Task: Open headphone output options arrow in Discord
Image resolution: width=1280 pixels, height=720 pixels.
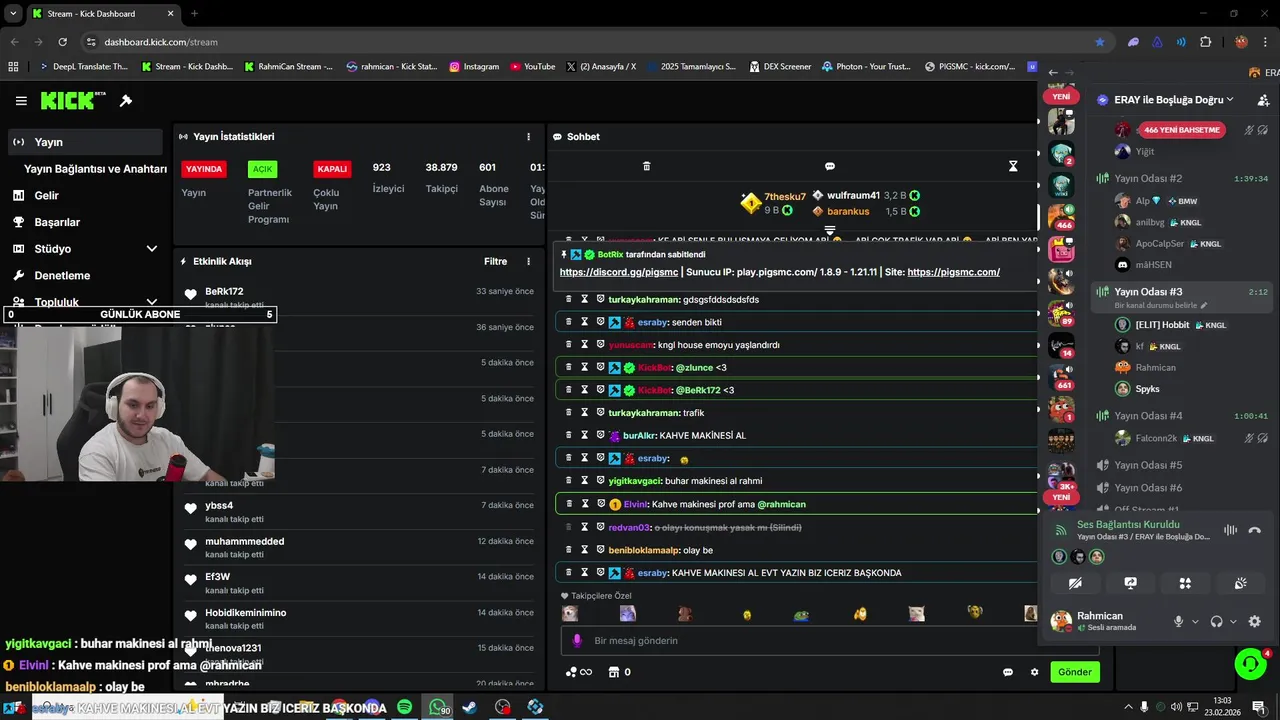Action: tap(1233, 621)
